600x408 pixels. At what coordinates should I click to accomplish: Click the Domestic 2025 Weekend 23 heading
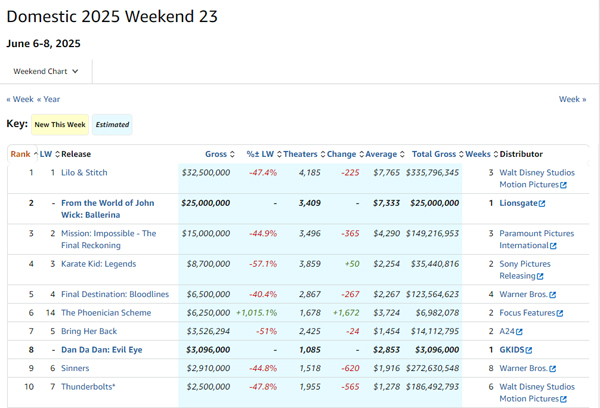pyautogui.click(x=112, y=16)
